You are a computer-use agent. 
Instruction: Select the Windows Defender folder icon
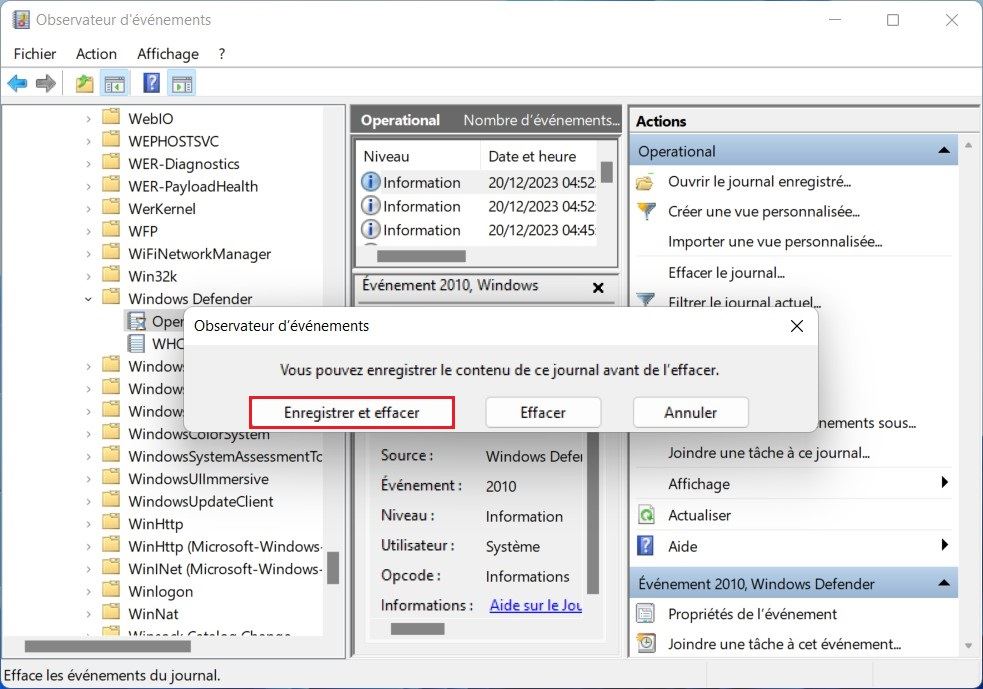[112, 298]
